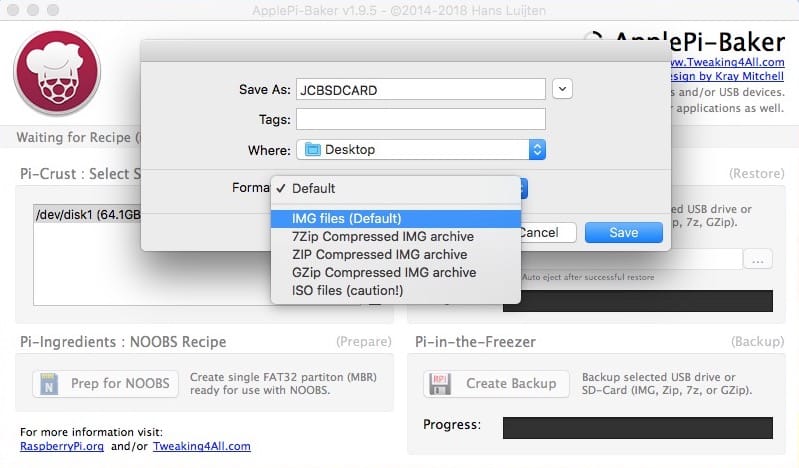Click the Backup progress bar
The width and height of the screenshot is (799, 468).
(x=637, y=428)
